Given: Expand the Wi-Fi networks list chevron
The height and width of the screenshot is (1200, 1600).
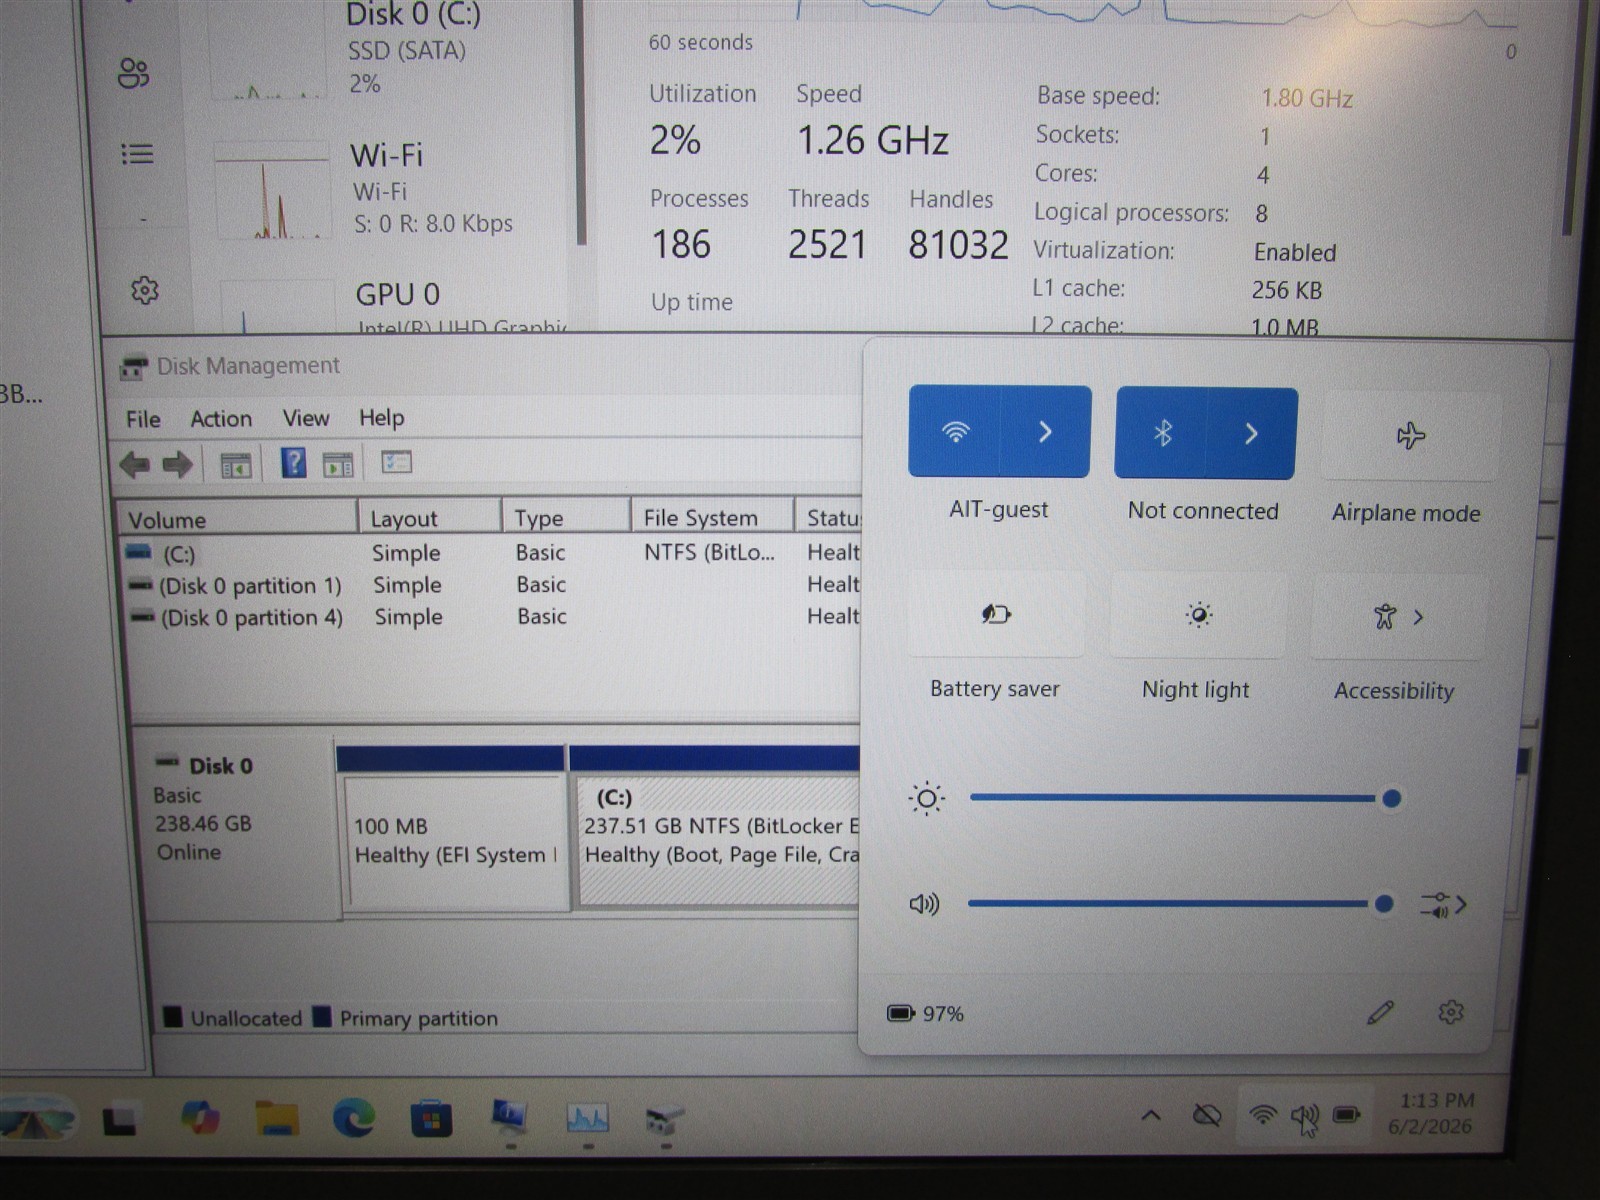Looking at the screenshot, I should click(x=1046, y=432).
